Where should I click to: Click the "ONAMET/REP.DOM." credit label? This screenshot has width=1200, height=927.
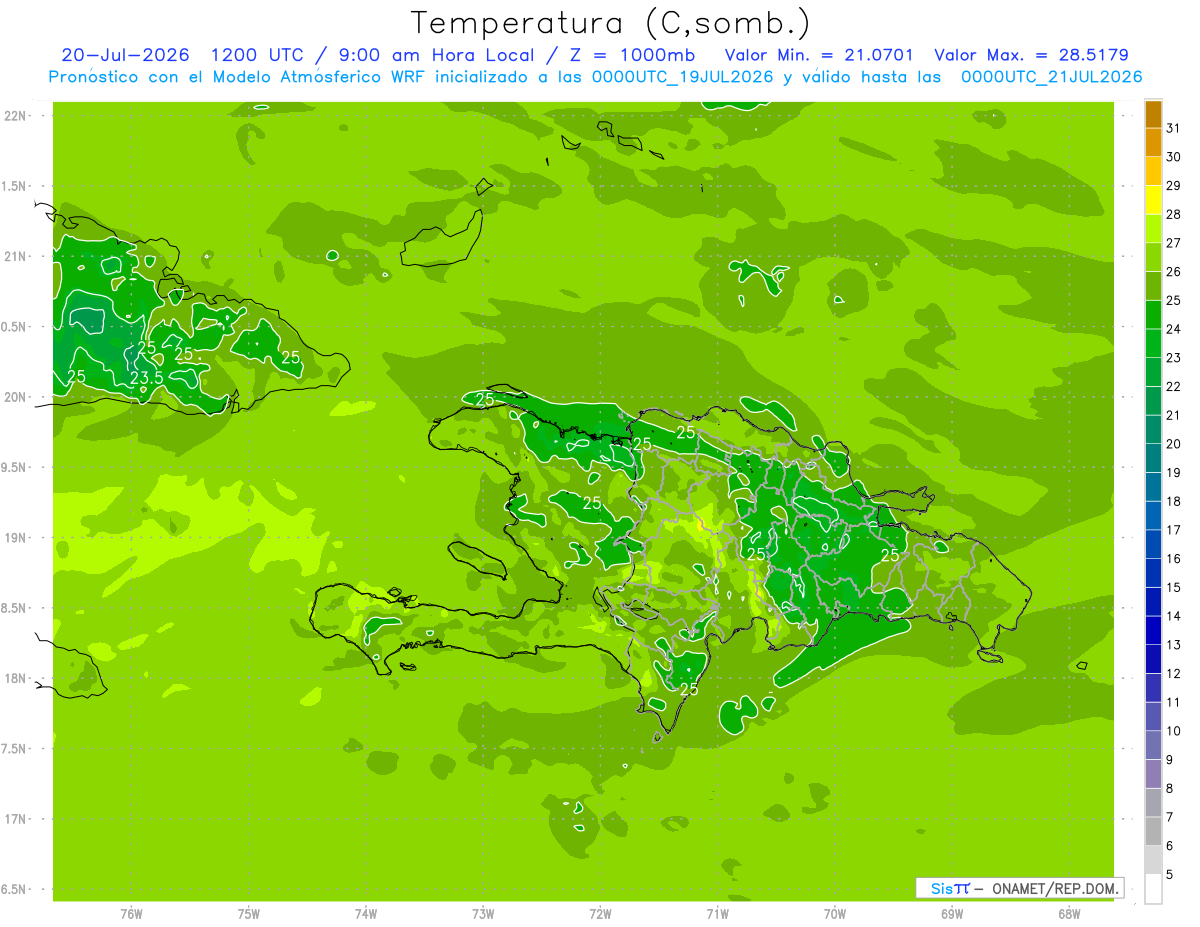tap(1055, 888)
